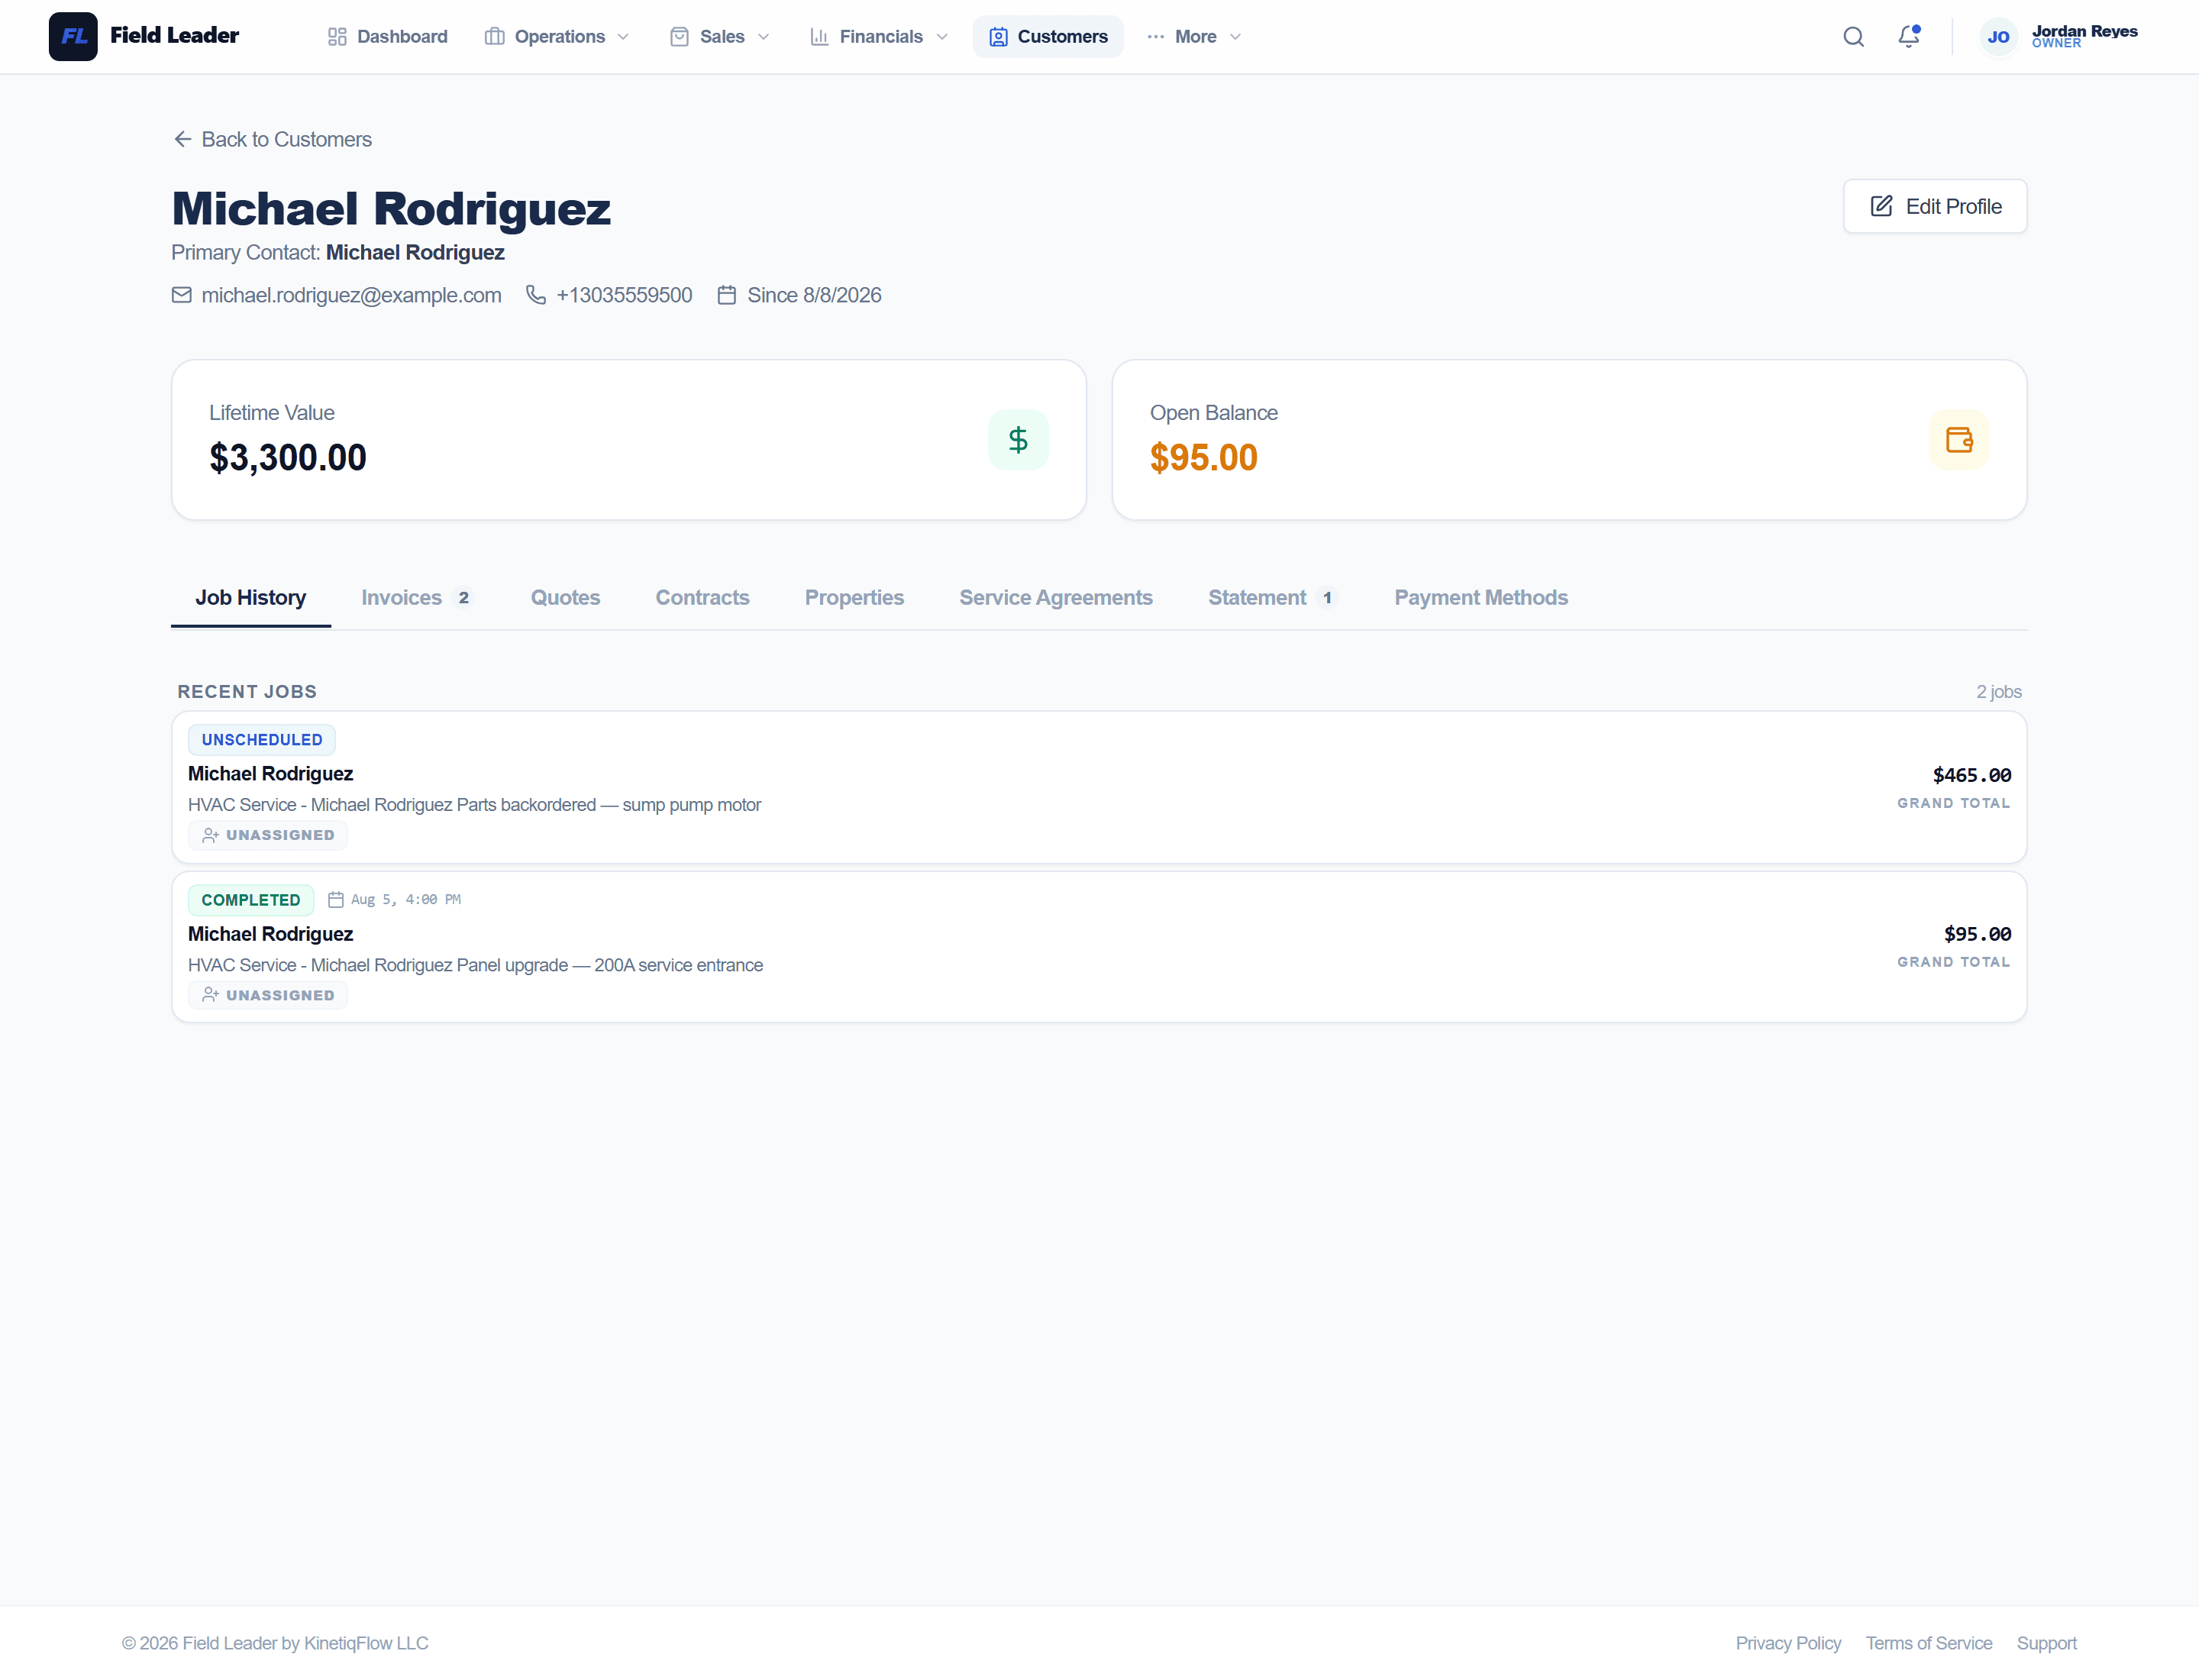Viewport: 2199px width, 1680px height.
Task: Click the back arrow icon beside Back to Customers
Action: click(x=182, y=139)
